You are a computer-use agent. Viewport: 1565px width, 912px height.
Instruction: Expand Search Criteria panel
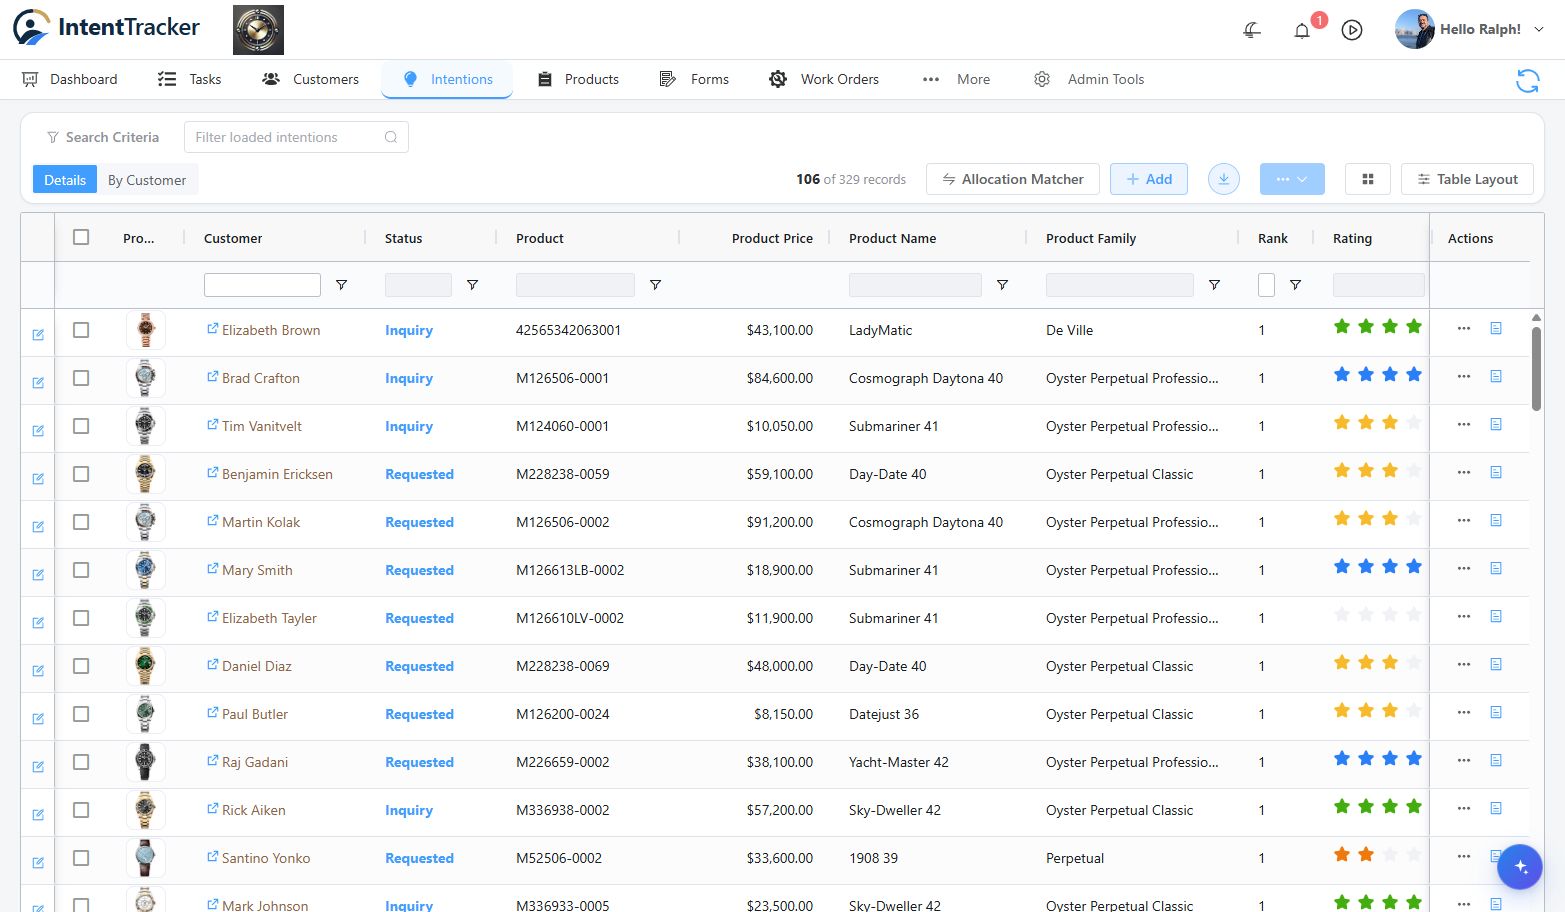point(102,137)
